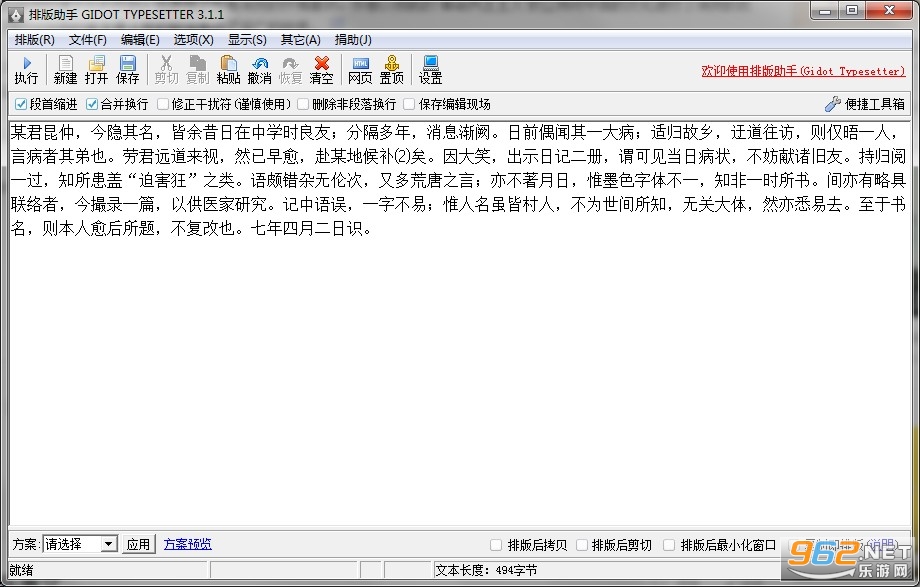Enable 排版后剪切 checkbox
The width and height of the screenshot is (920, 587).
click(x=581, y=545)
